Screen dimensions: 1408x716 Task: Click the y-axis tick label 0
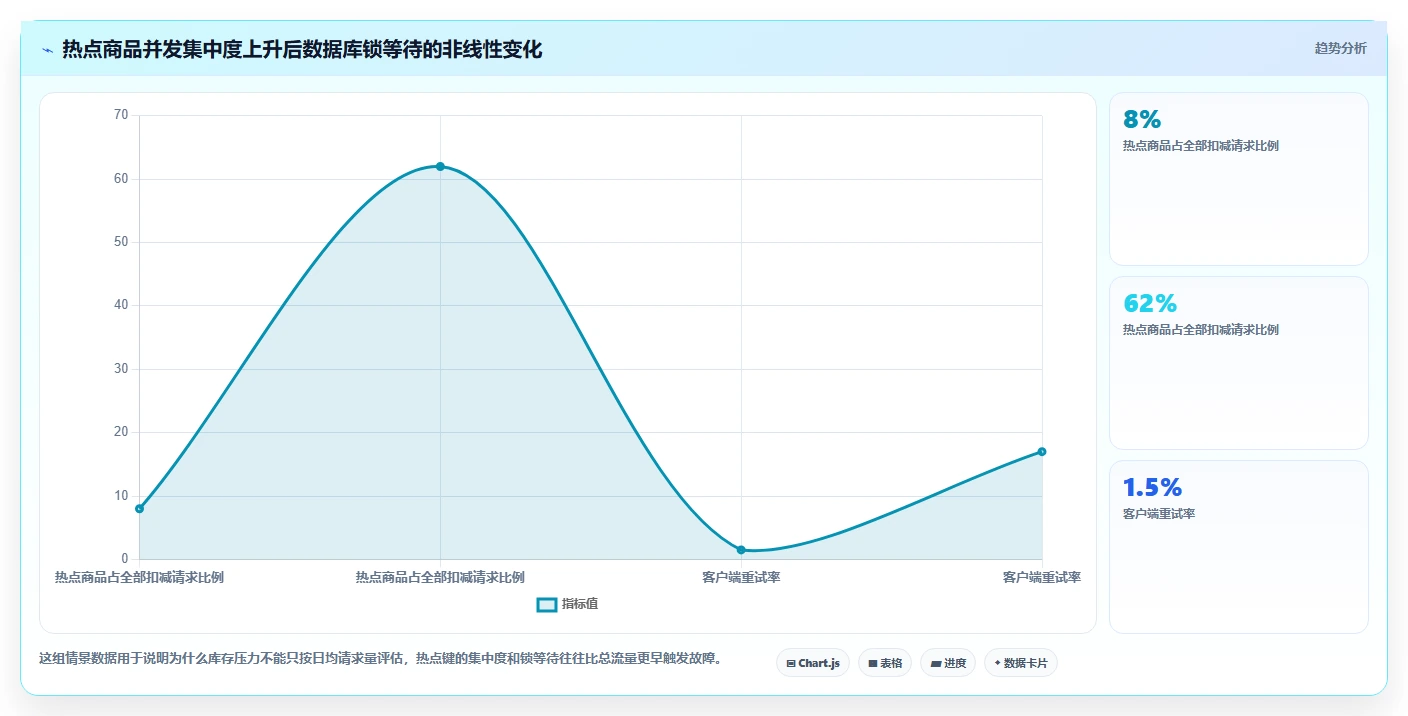(x=125, y=559)
